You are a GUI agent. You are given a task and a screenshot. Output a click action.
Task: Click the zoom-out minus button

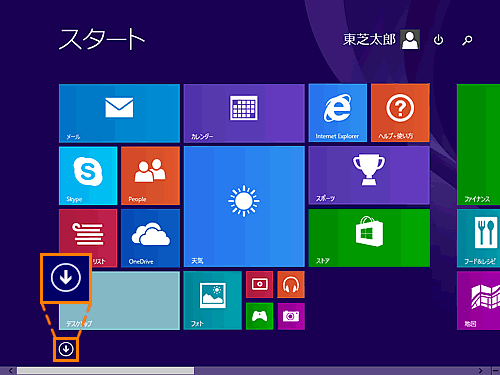point(496,370)
